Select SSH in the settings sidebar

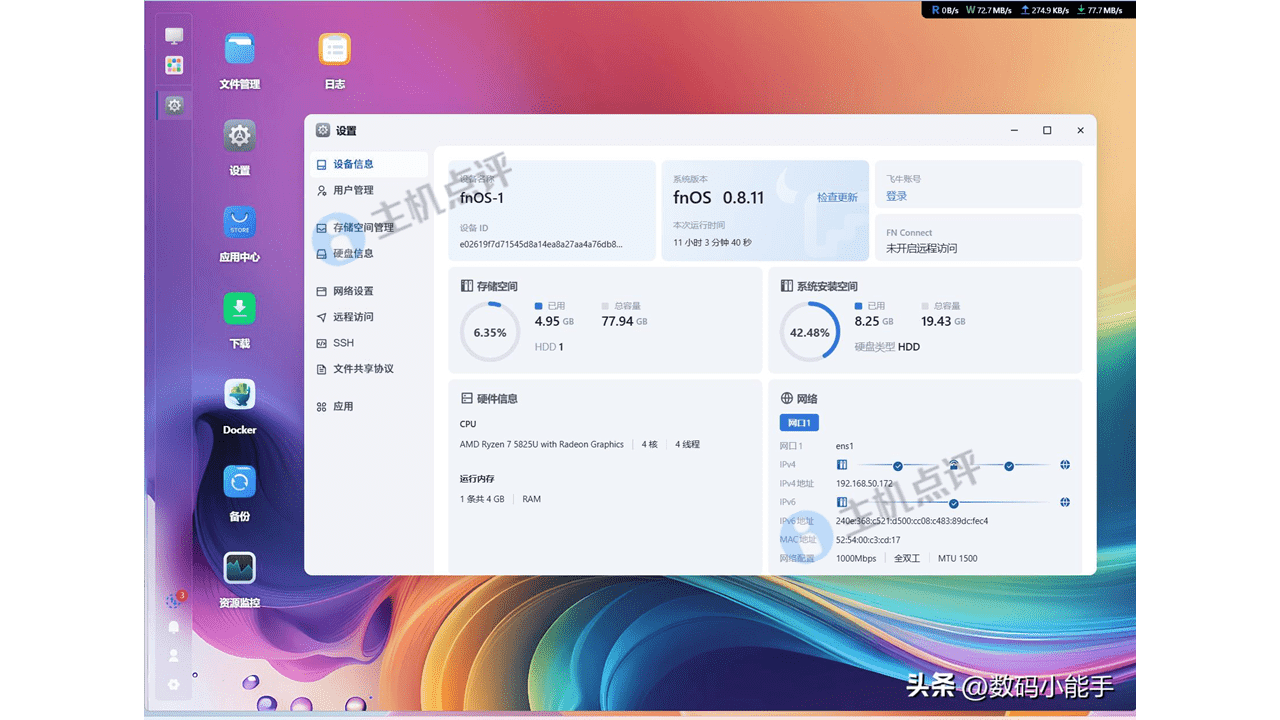343,343
